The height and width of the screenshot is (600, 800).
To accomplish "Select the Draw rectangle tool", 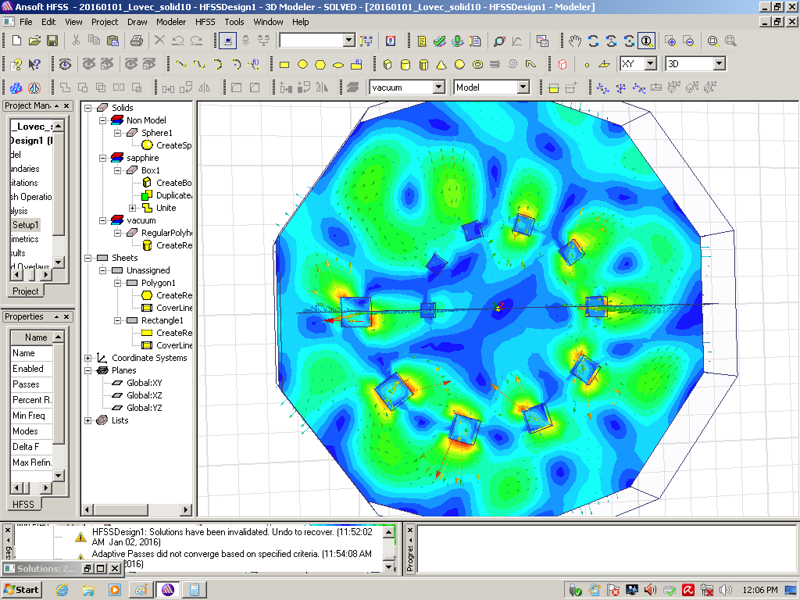I will (284, 64).
